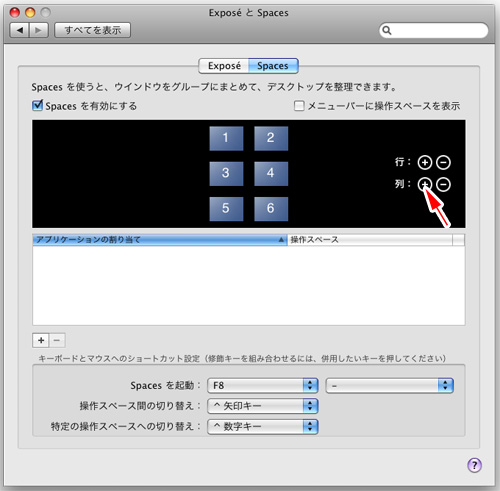This screenshot has height=491, width=500.
Task: Remove a column with the 列 minus button
Action: point(443,184)
